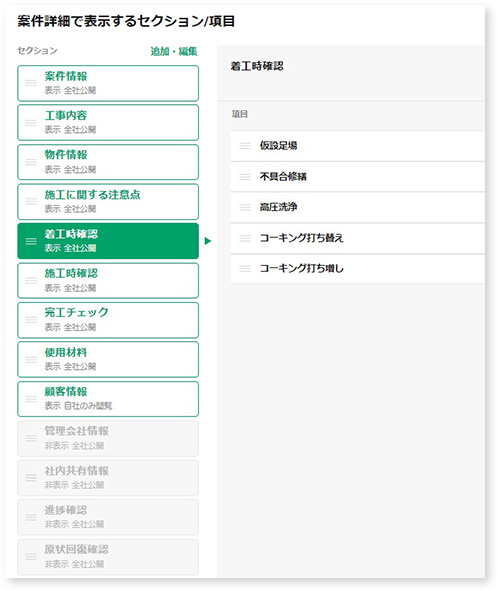The image size is (498, 591).
Task: Select the 顧客情報 section
Action: click(x=108, y=399)
